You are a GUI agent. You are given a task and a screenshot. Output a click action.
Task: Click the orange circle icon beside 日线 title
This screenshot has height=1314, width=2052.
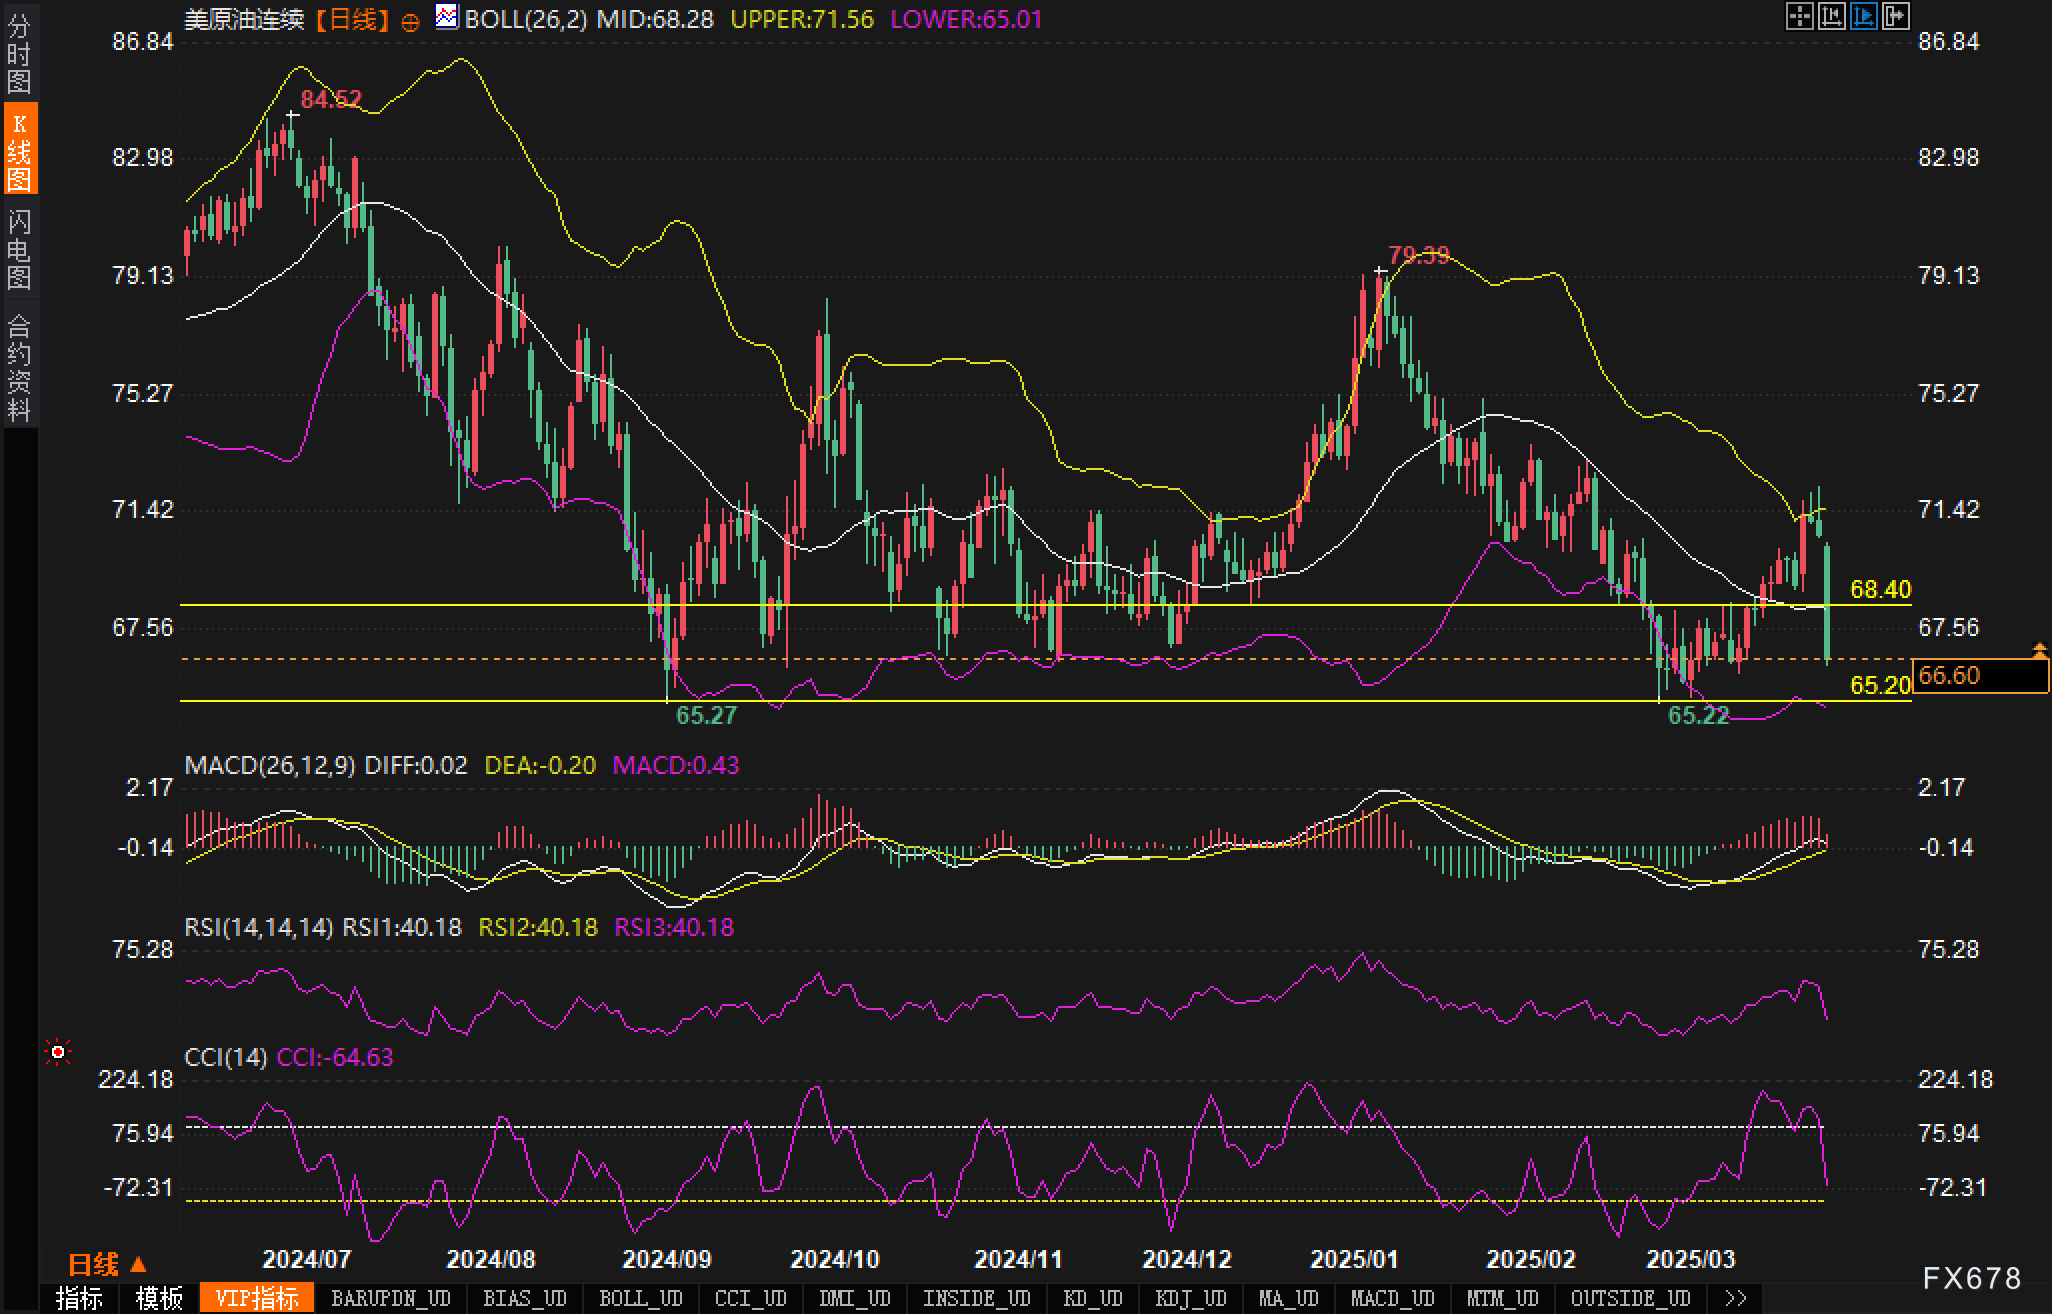[x=410, y=23]
